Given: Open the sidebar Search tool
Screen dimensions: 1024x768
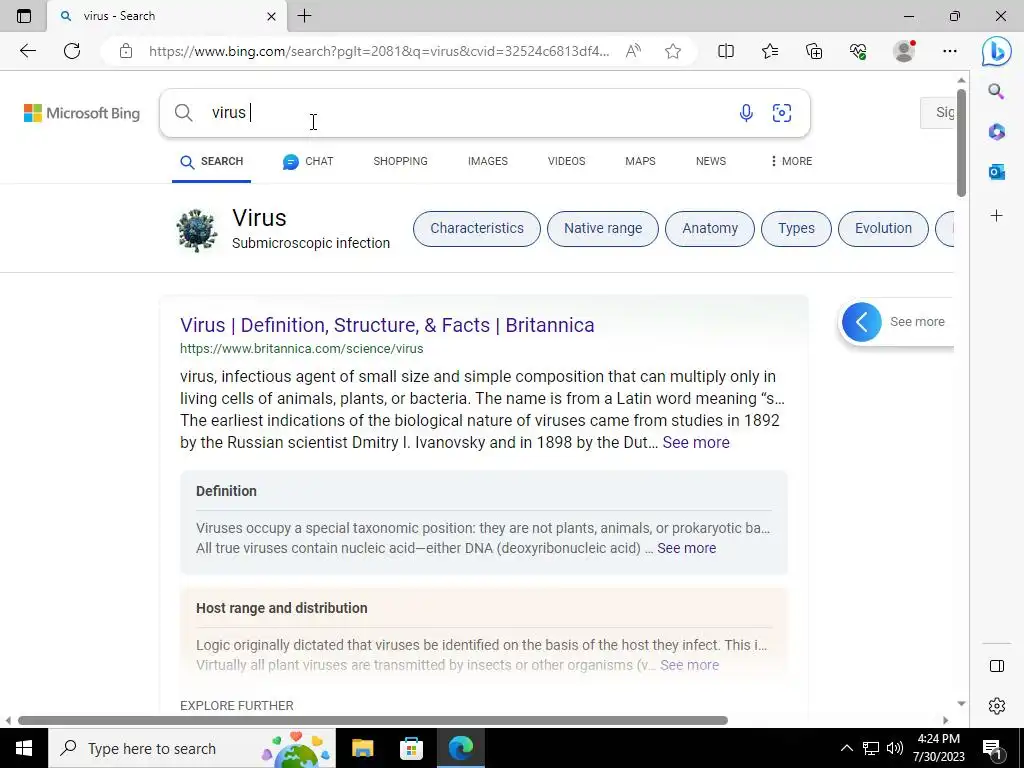Looking at the screenshot, I should [996, 91].
